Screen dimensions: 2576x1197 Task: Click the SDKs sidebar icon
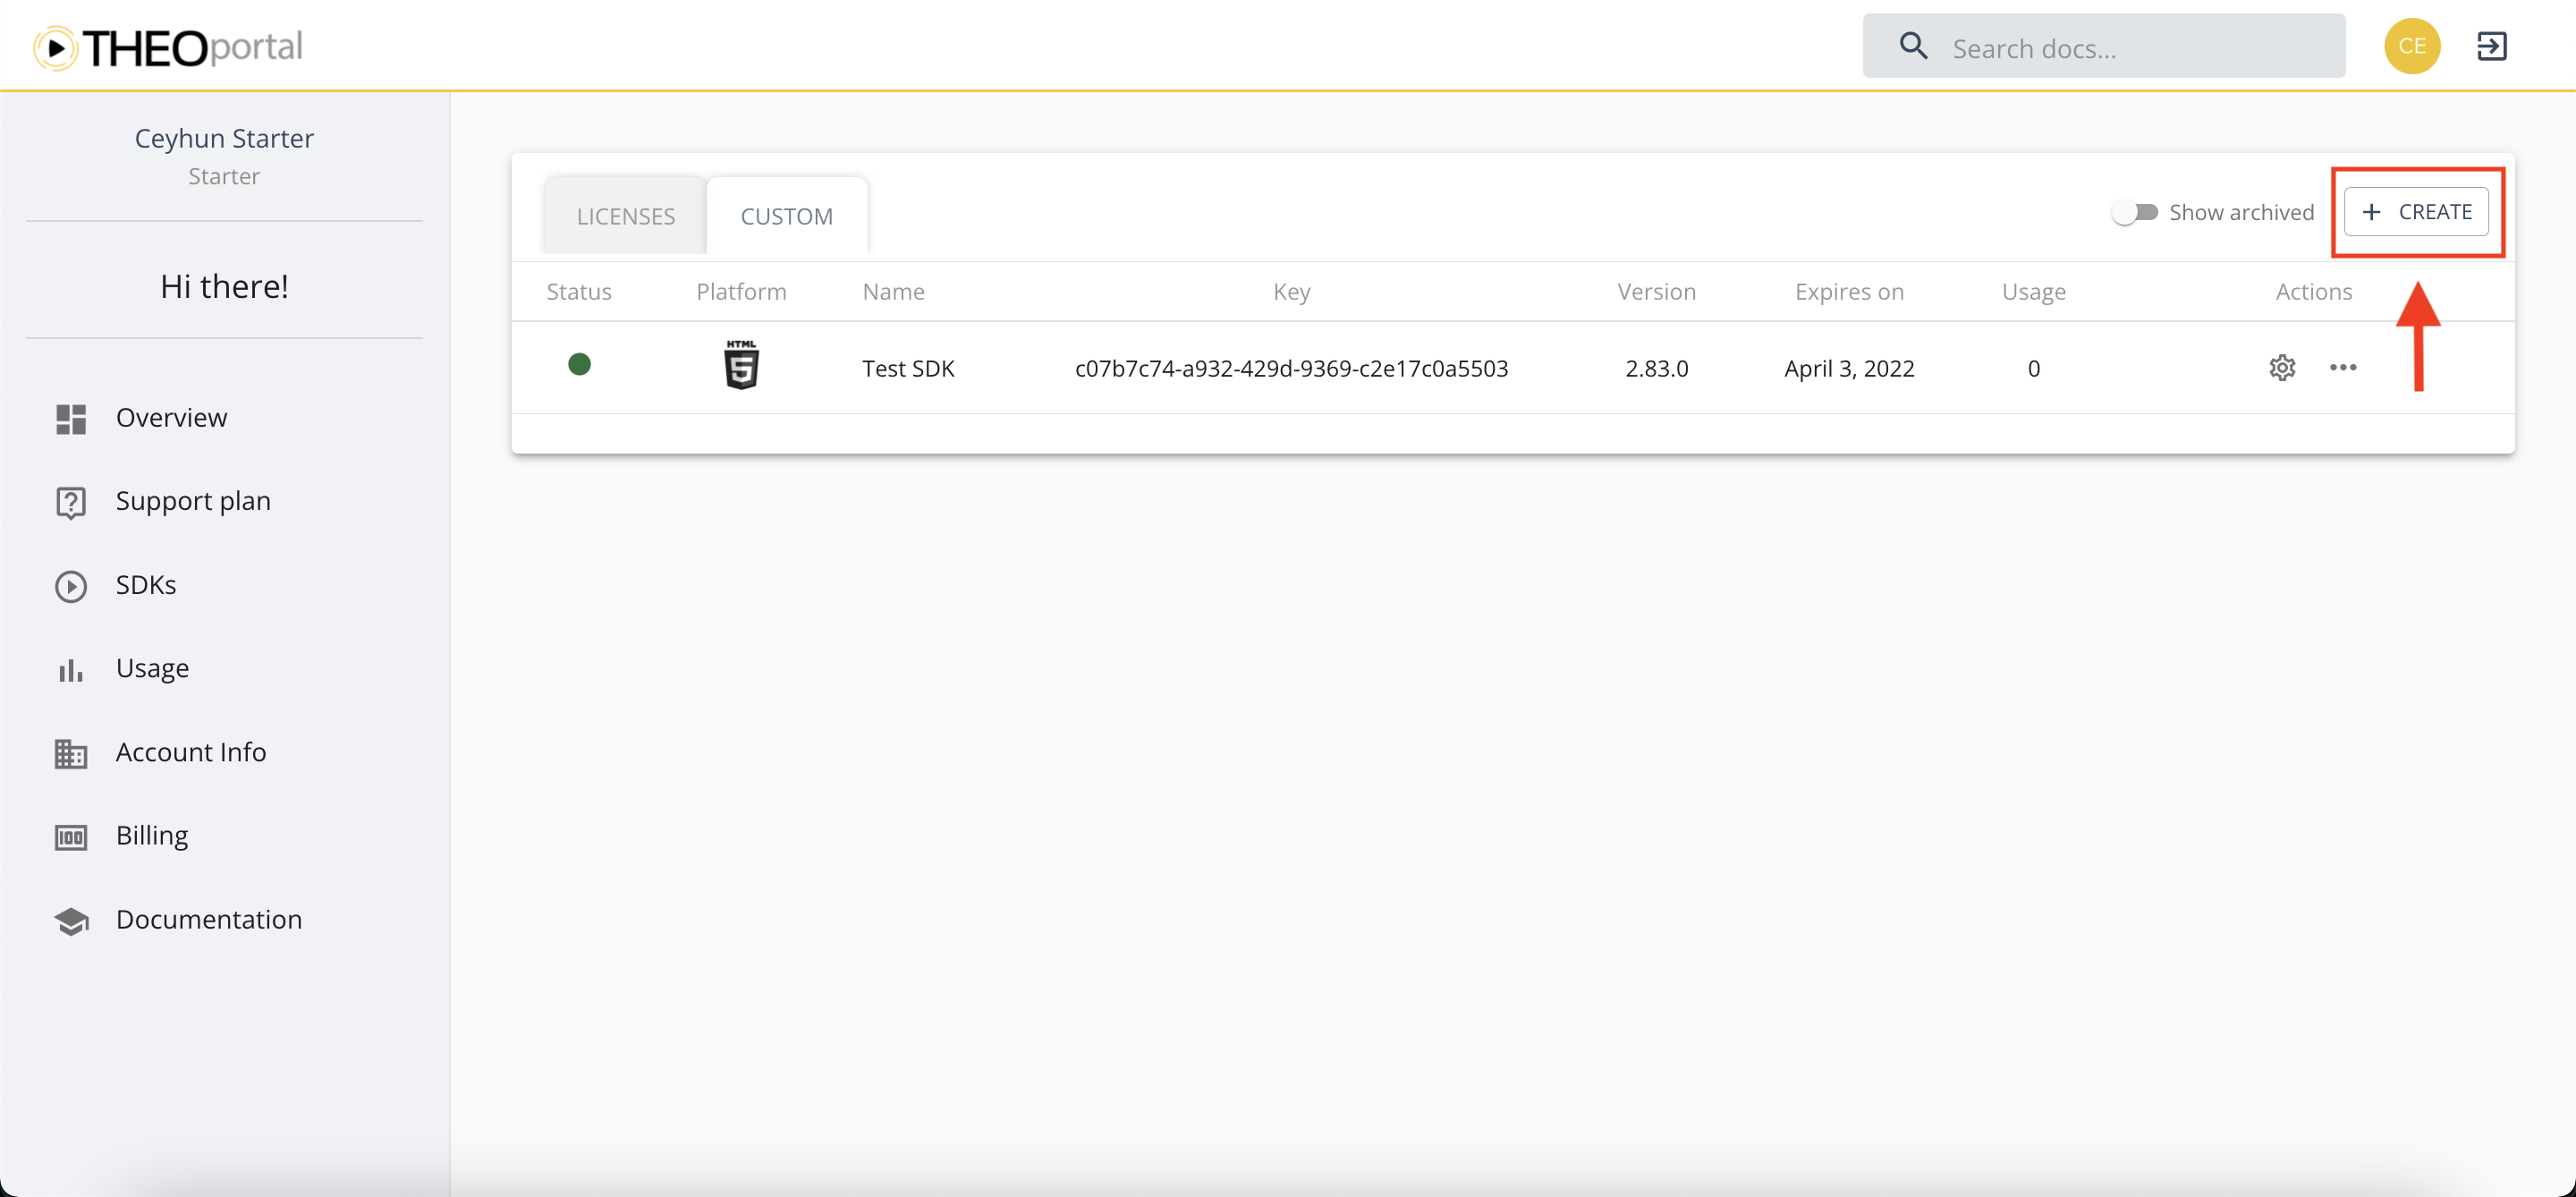point(71,585)
